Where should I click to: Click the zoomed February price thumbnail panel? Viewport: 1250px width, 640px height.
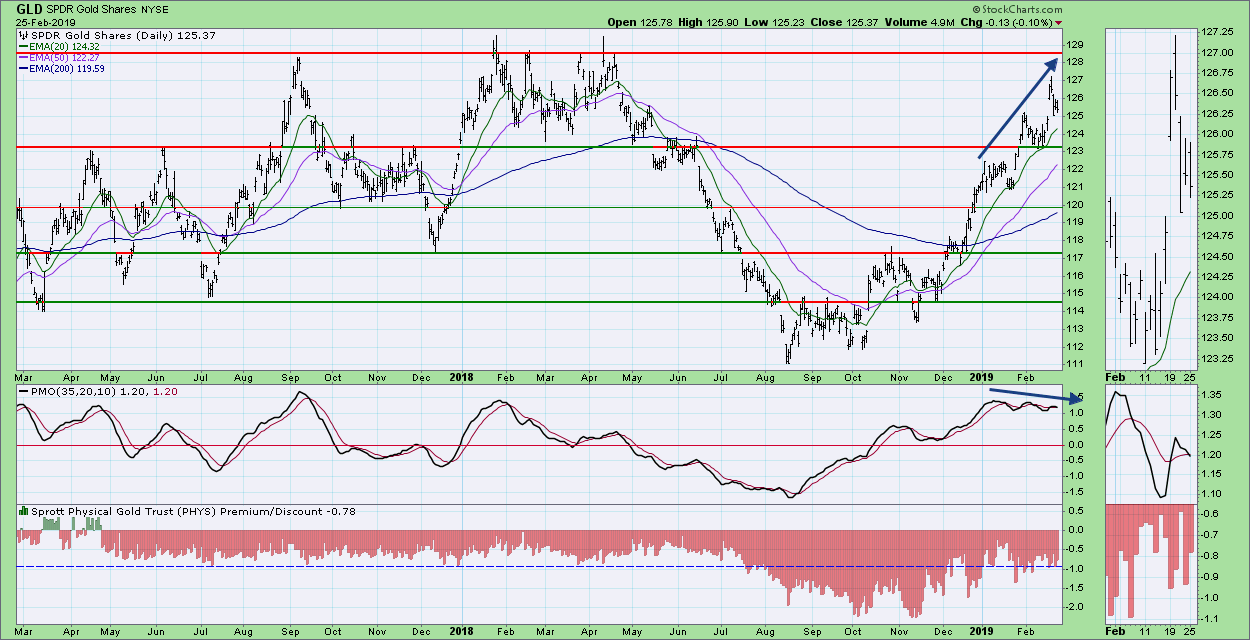point(1152,198)
